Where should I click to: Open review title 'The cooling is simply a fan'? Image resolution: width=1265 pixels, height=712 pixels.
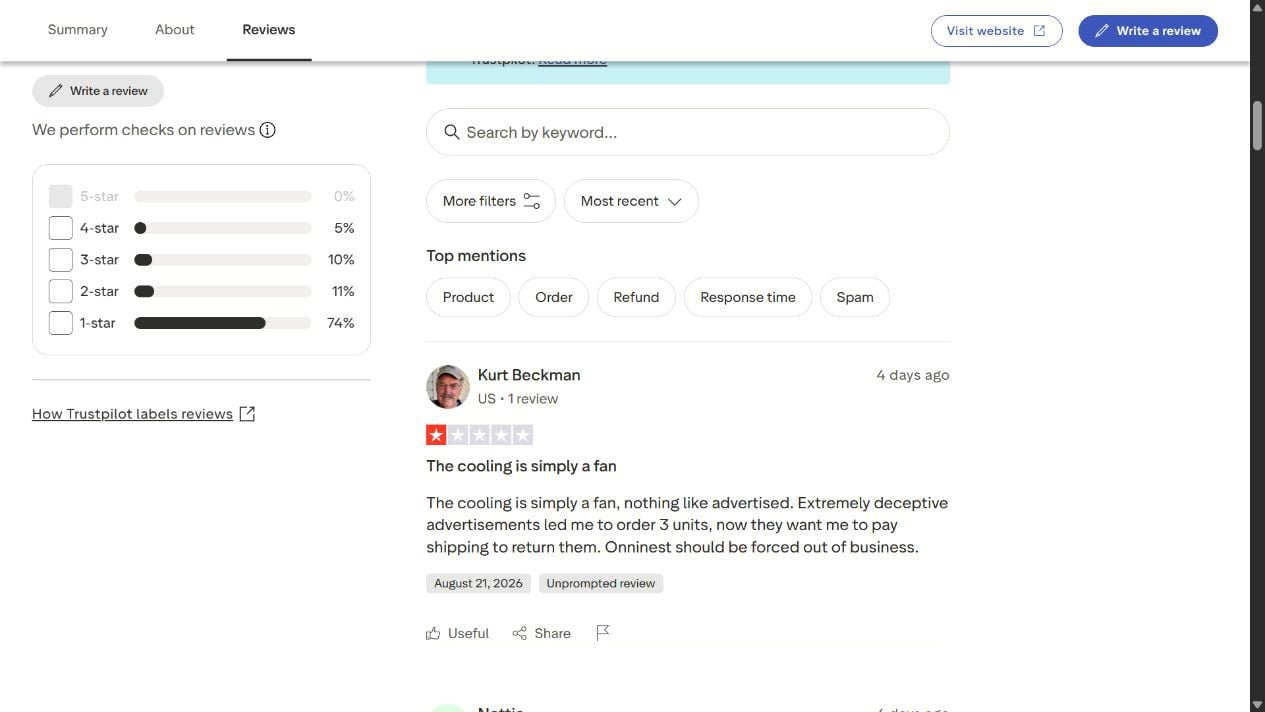(521, 466)
